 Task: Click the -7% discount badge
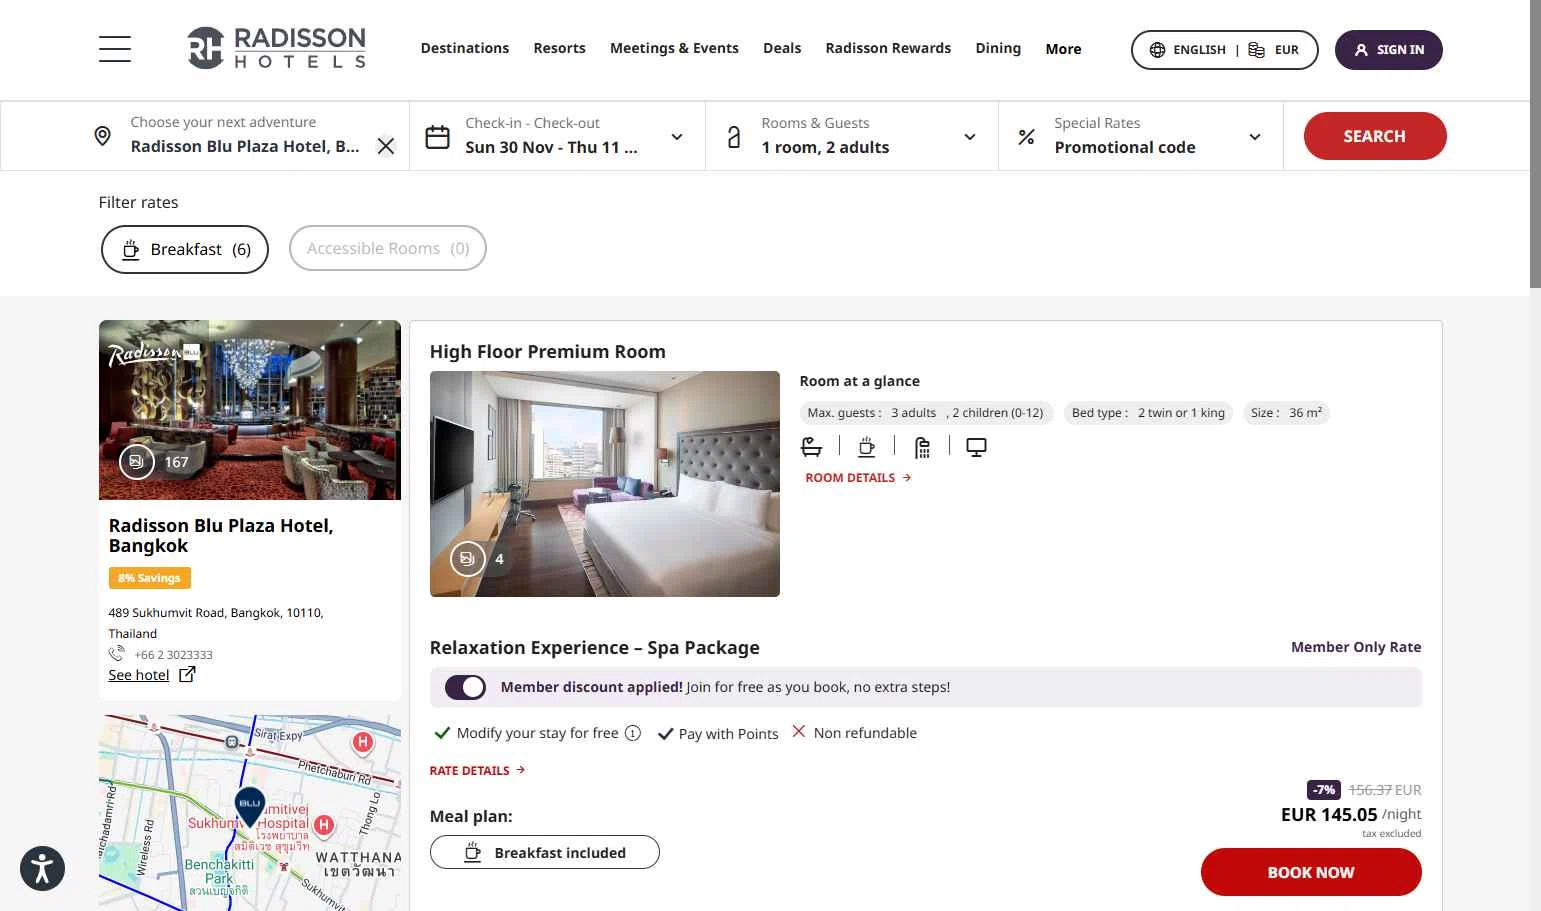coord(1324,790)
